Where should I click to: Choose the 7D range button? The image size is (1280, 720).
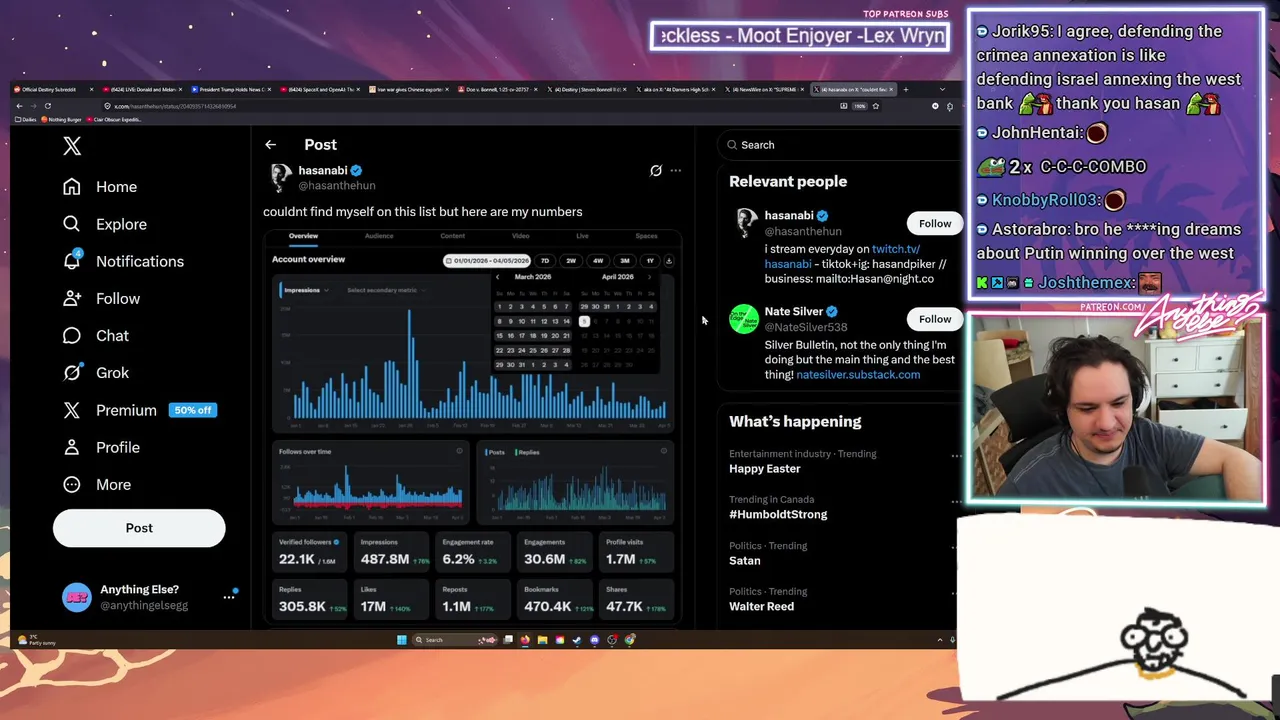545,261
